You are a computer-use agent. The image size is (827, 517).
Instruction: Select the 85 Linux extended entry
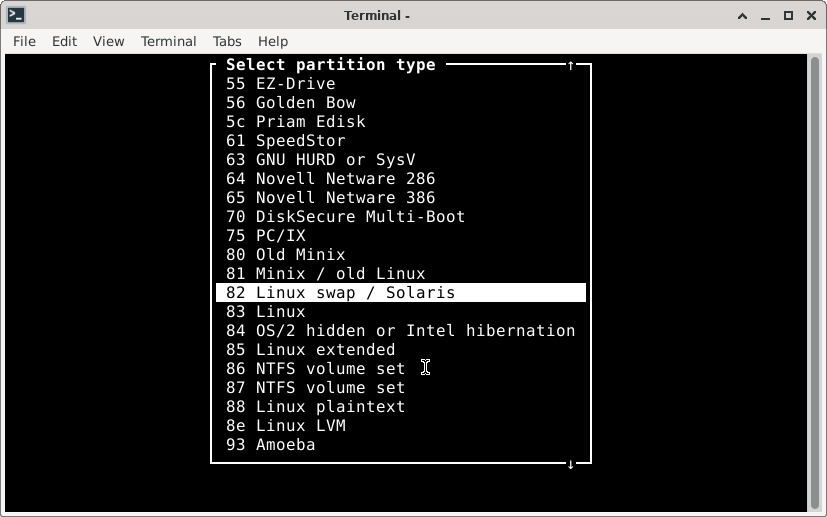click(x=310, y=350)
